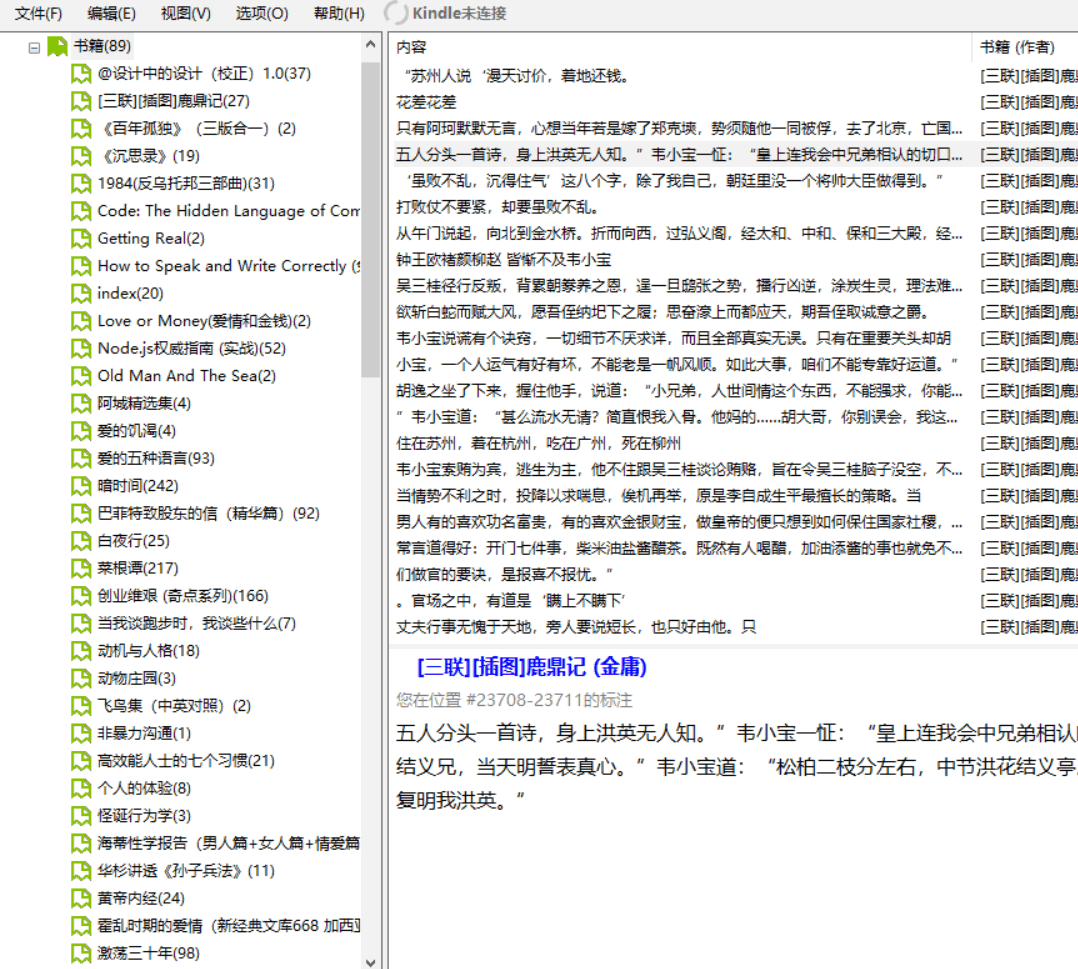This screenshot has height=969, width=1078.
Task: Click the icon beside Getting Real(2)
Action: click(x=81, y=239)
